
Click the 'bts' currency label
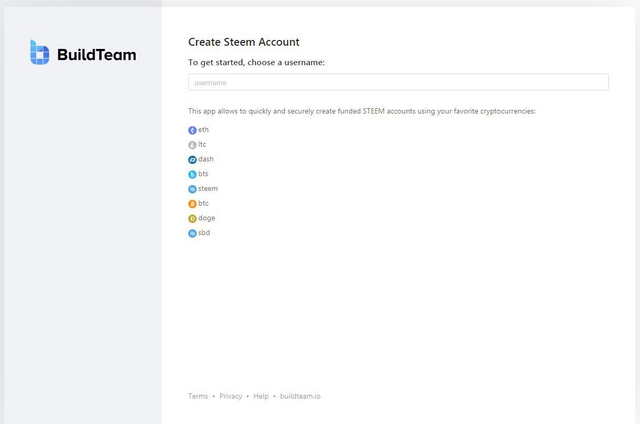coord(203,173)
